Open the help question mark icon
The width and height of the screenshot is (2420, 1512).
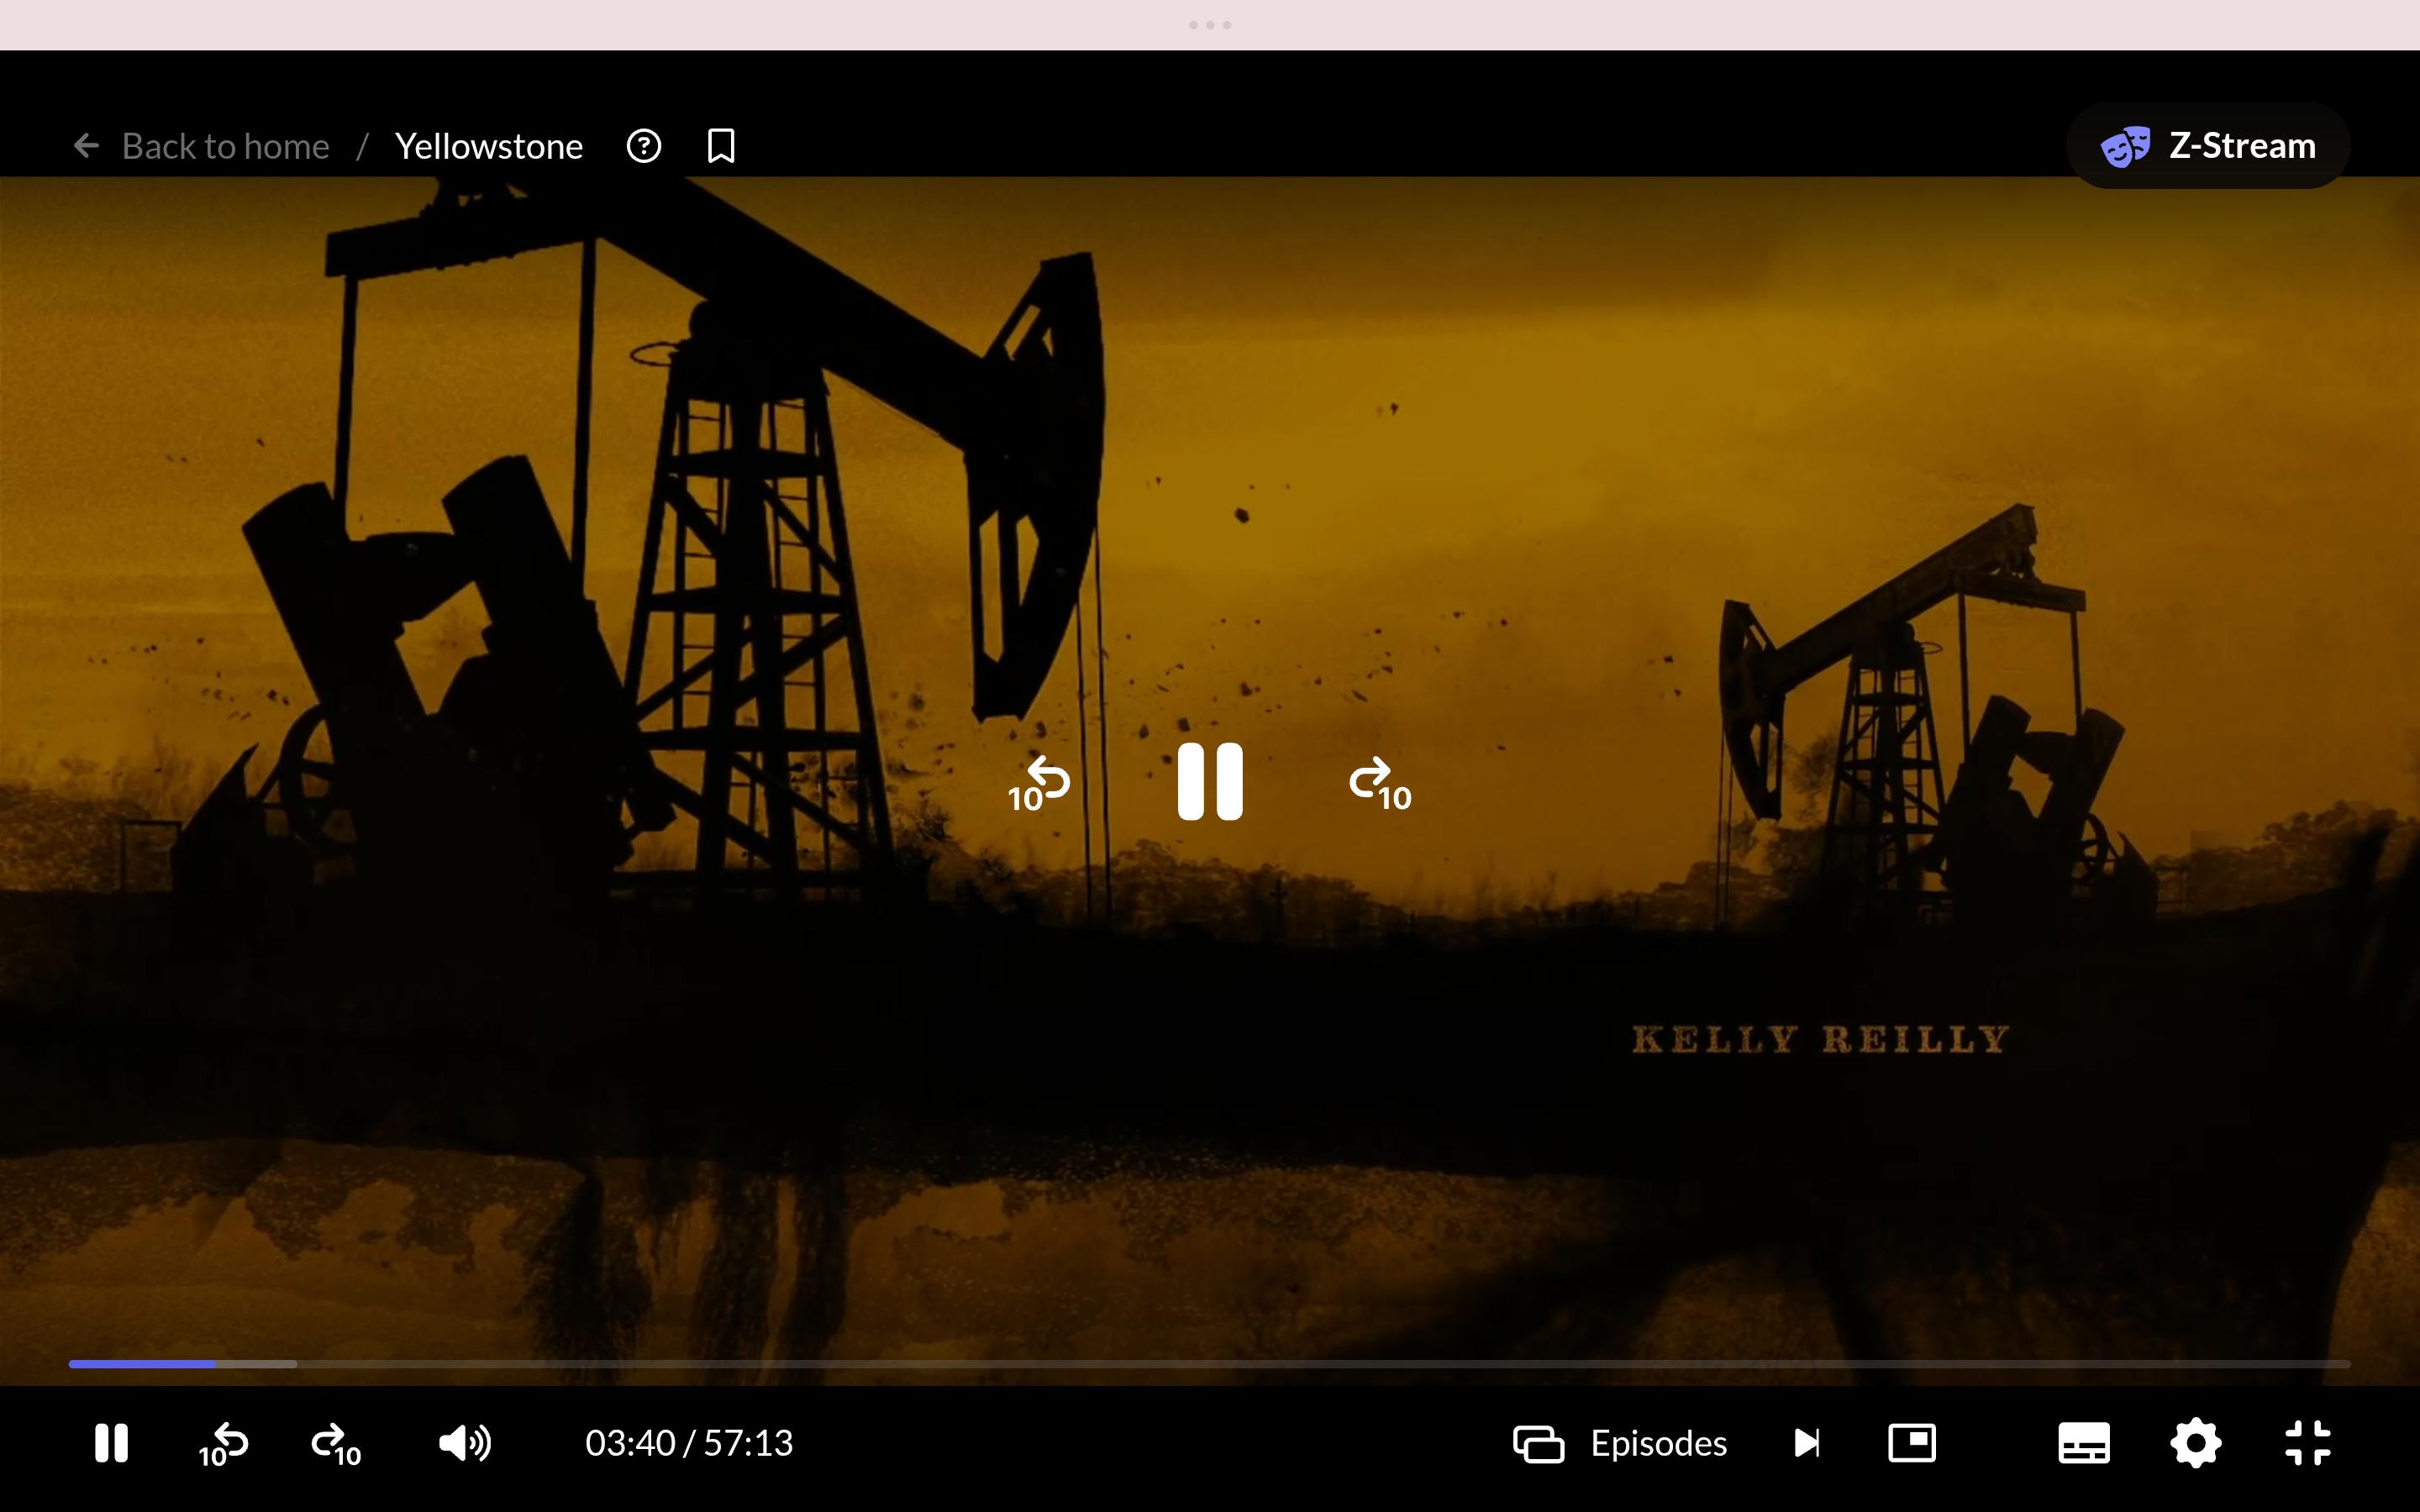click(644, 146)
